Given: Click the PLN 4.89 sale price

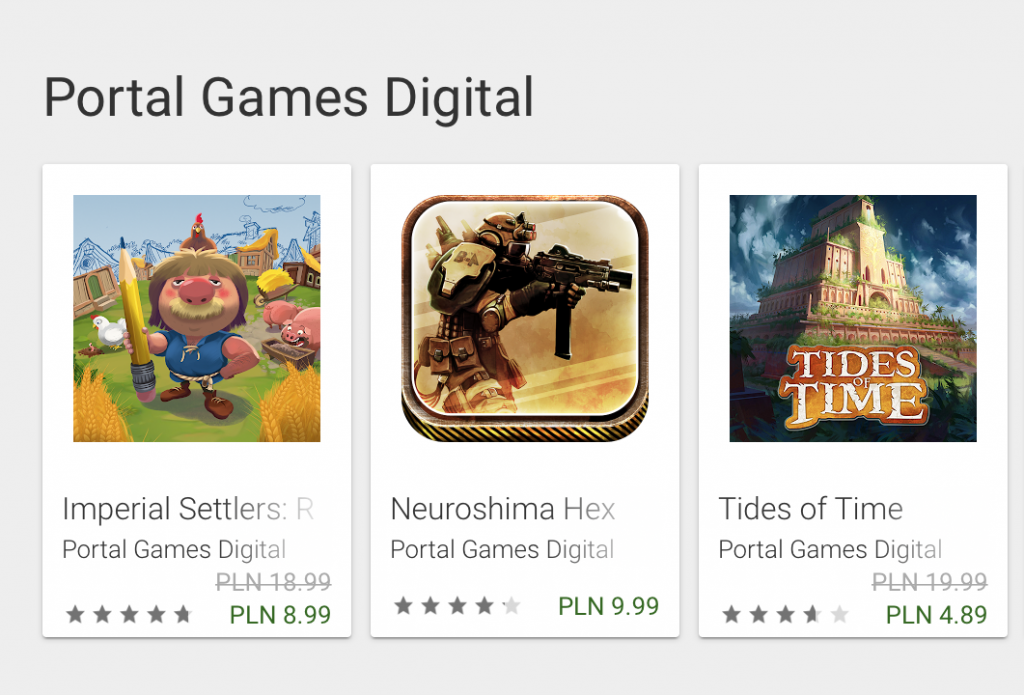Looking at the screenshot, I should click(x=936, y=614).
